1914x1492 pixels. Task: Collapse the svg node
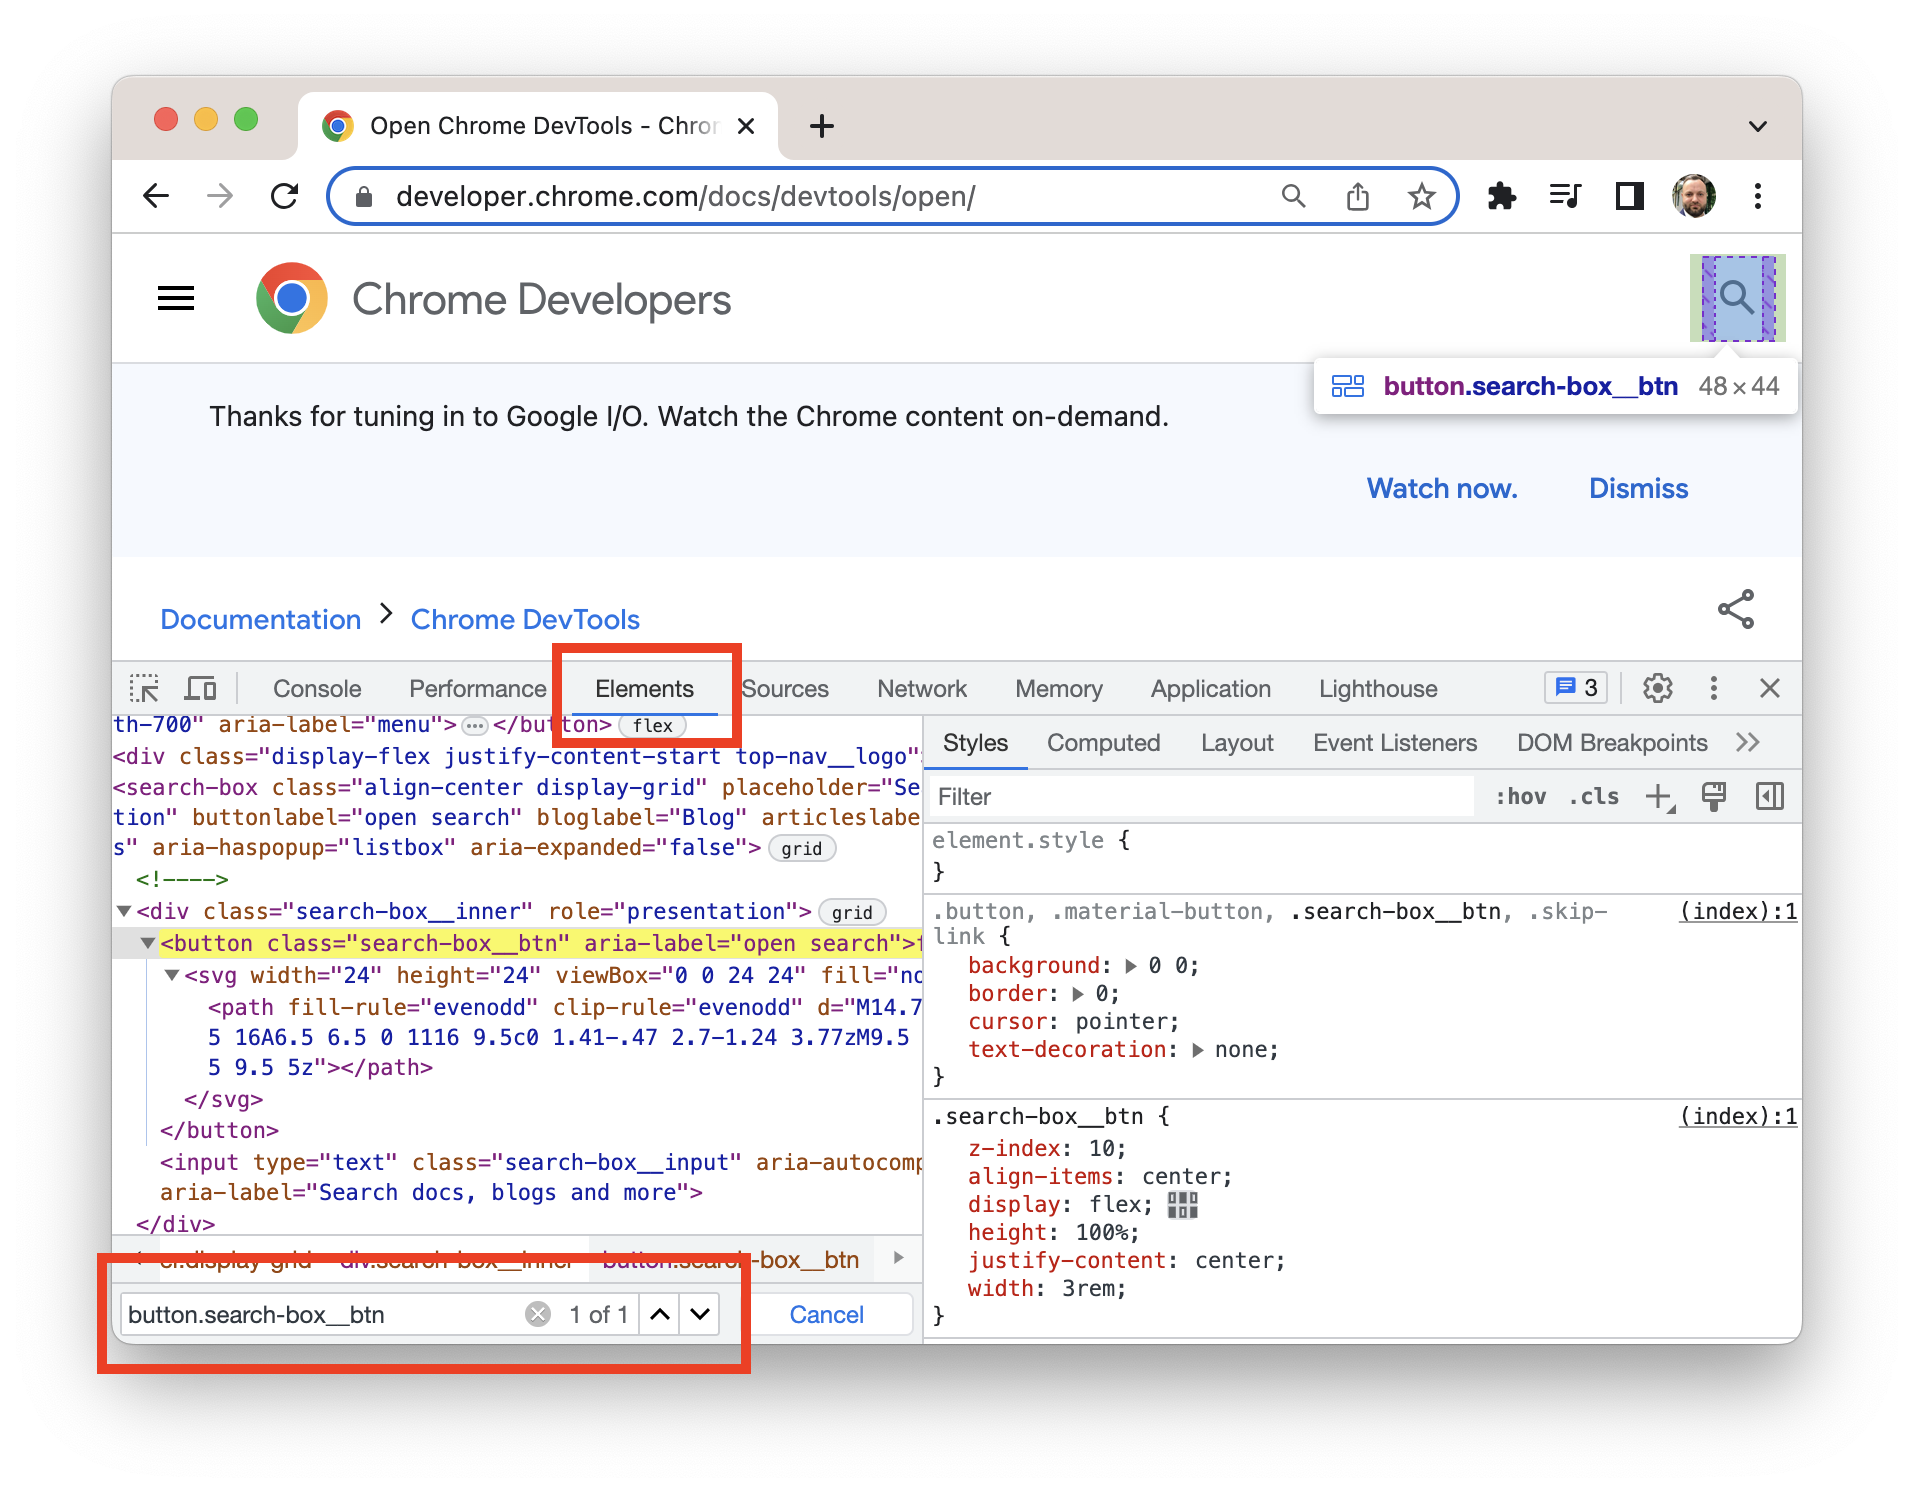click(171, 975)
